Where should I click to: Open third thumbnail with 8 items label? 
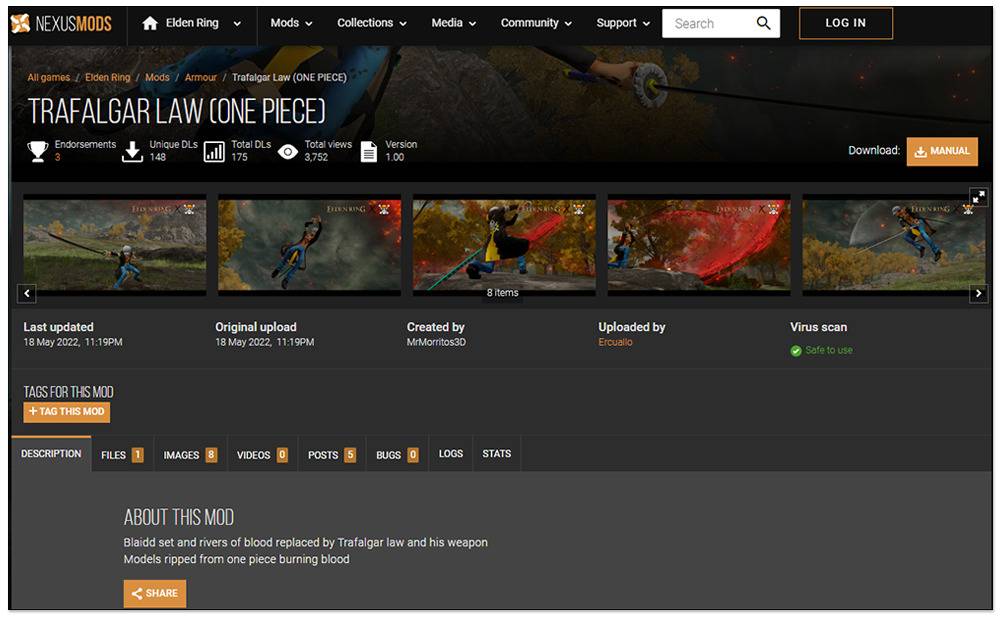pyautogui.click(x=504, y=245)
